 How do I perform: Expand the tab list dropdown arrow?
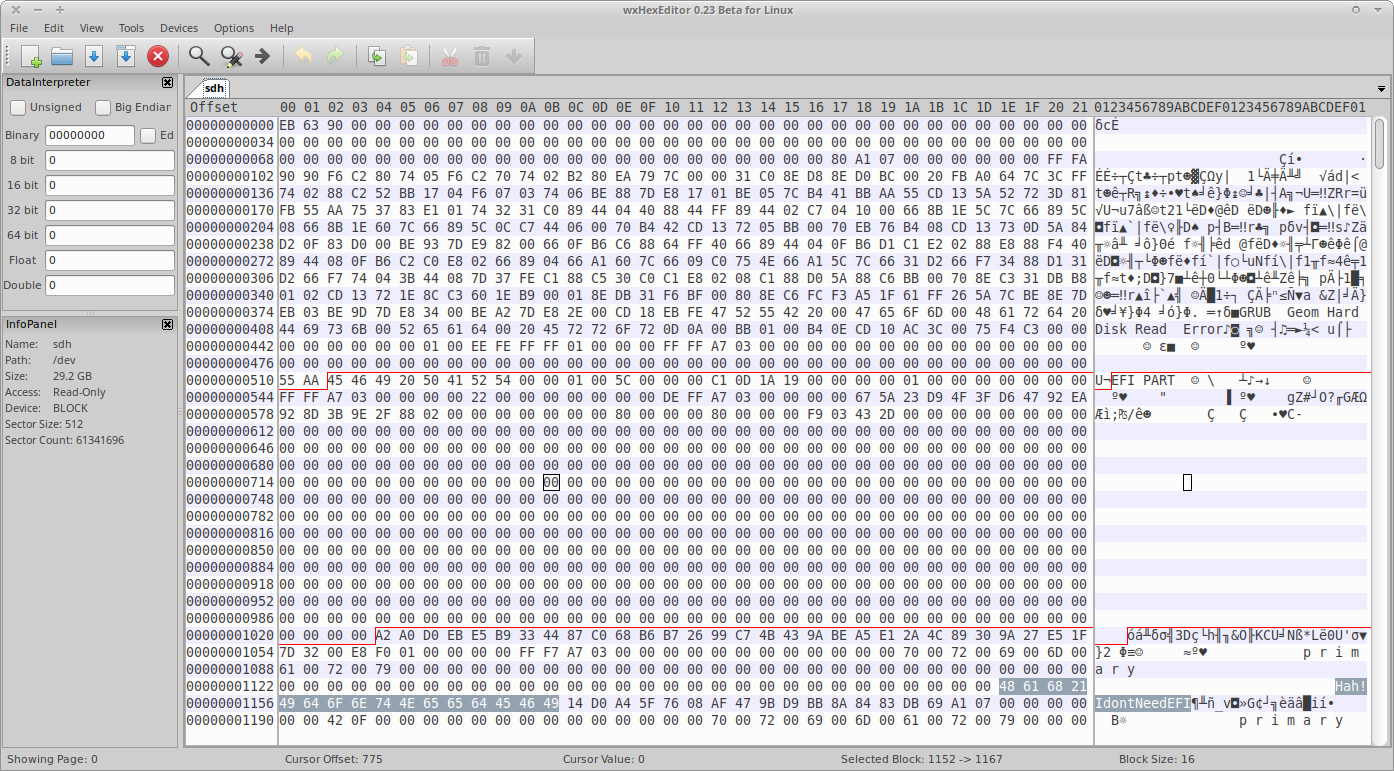1381,89
